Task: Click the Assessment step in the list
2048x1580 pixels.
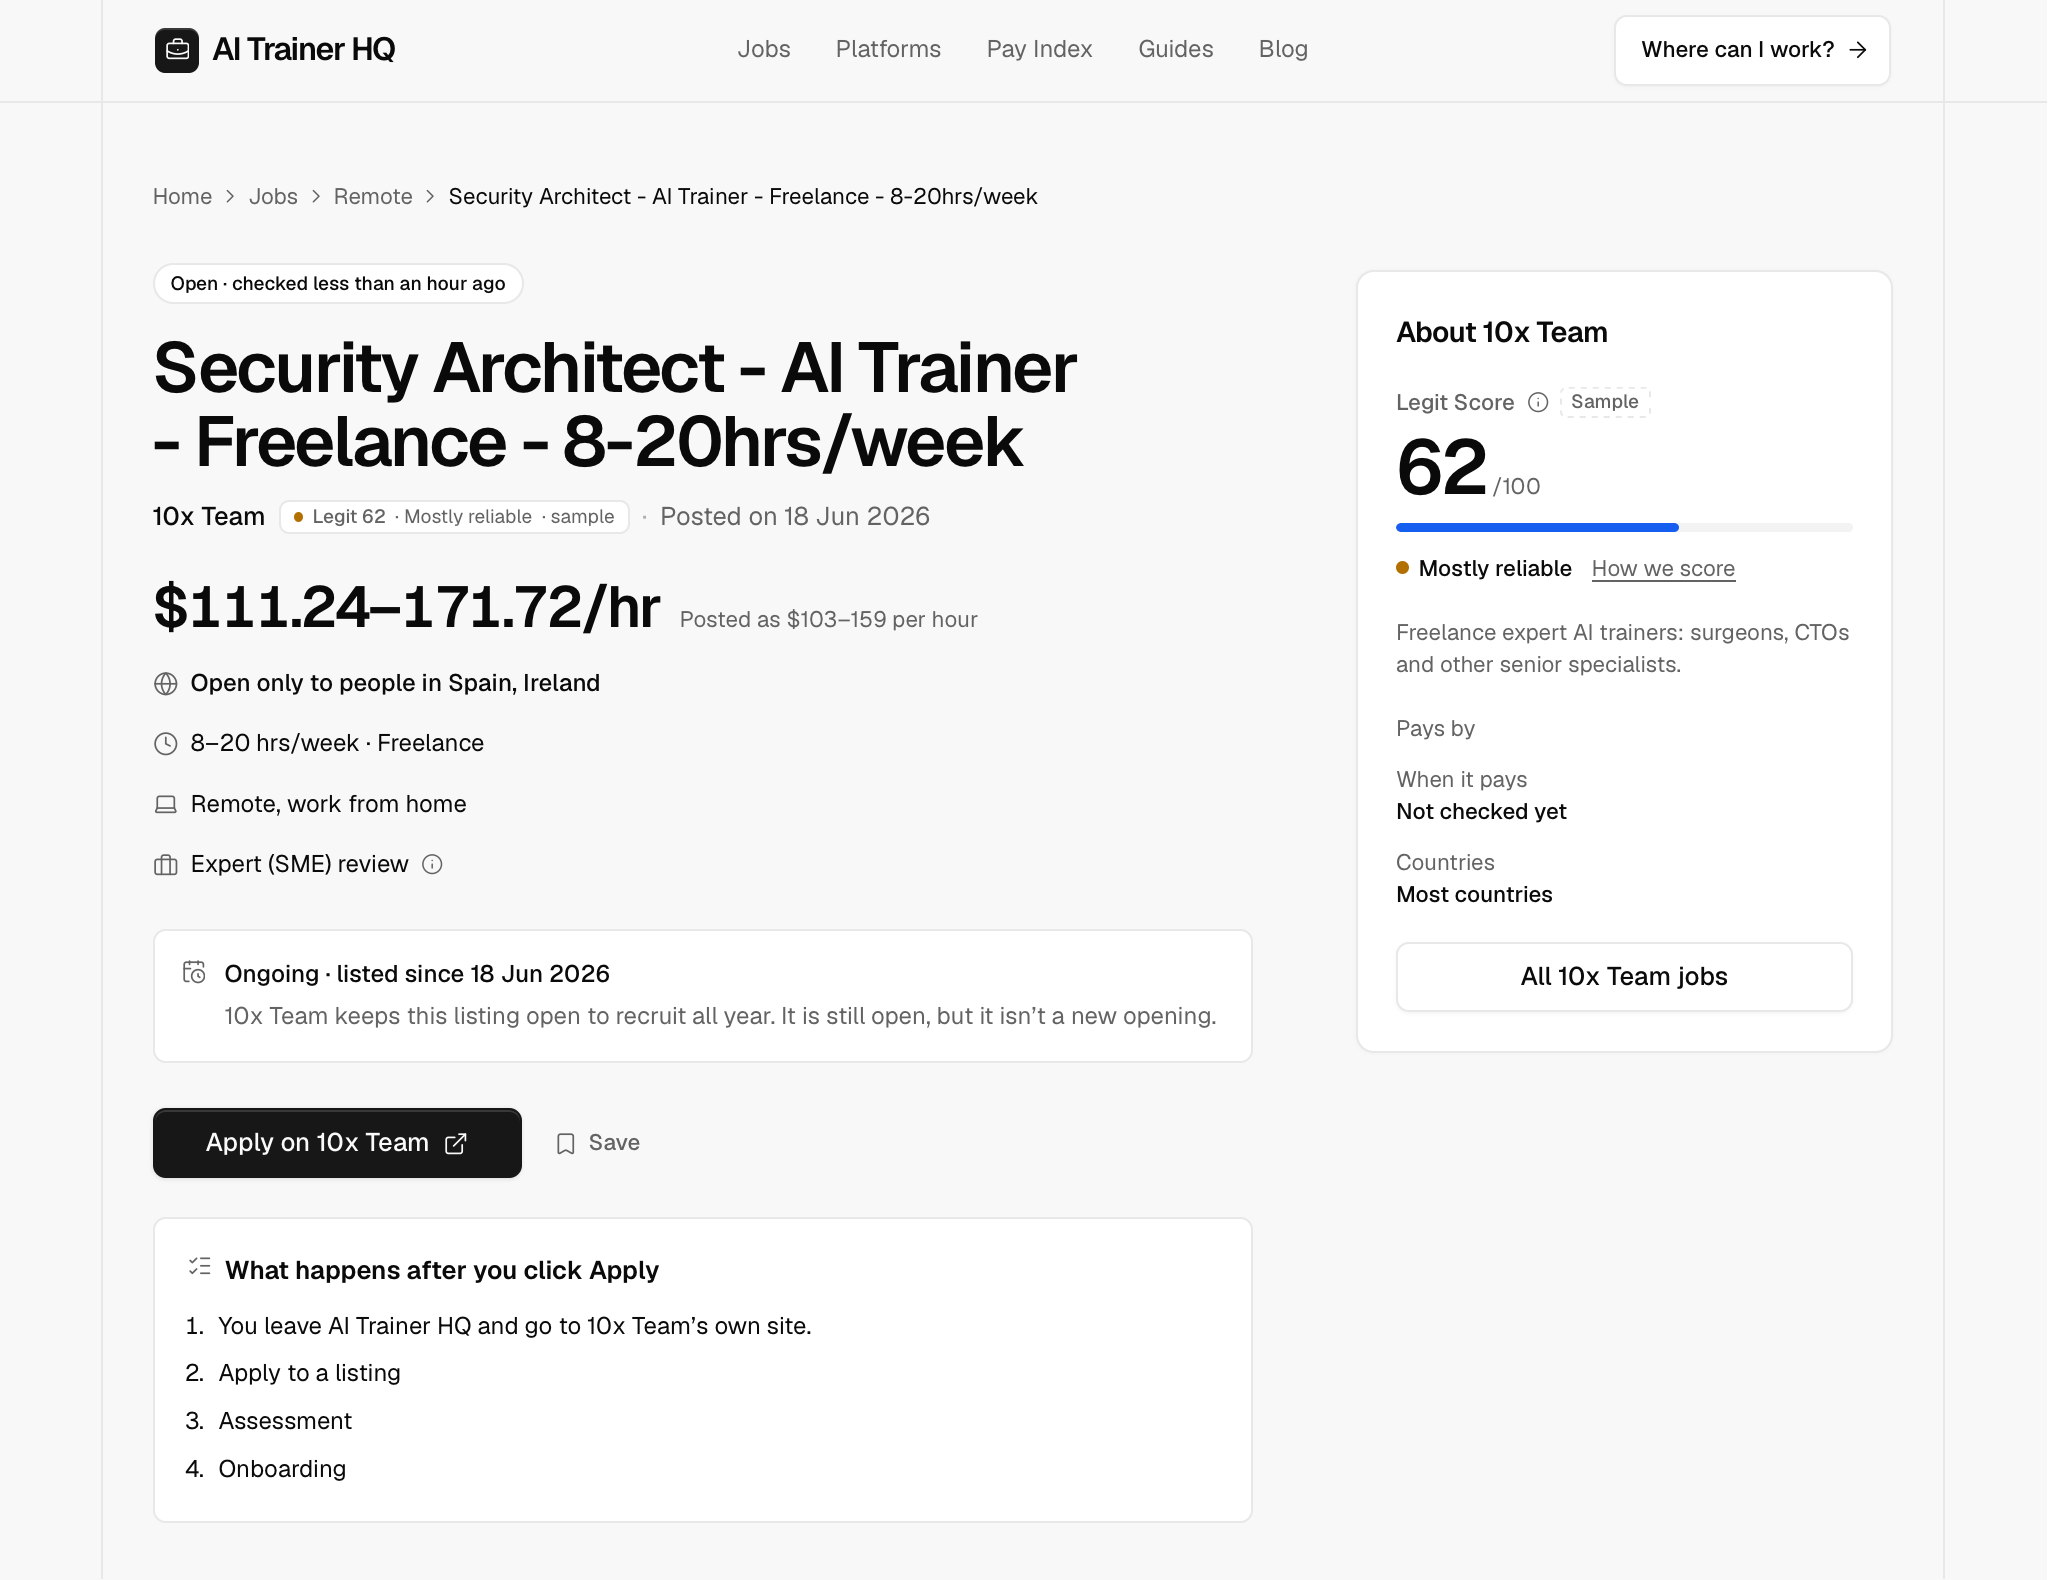Action: click(285, 1421)
